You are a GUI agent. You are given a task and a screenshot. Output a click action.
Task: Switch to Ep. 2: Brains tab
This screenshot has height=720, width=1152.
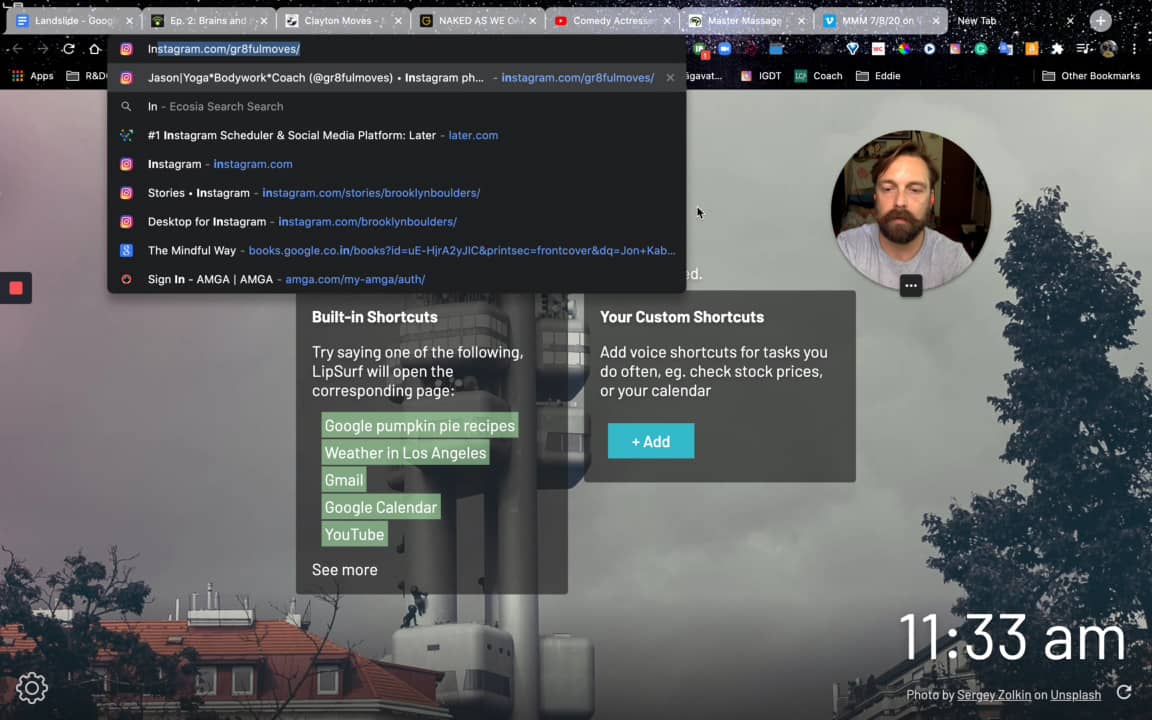pos(208,21)
